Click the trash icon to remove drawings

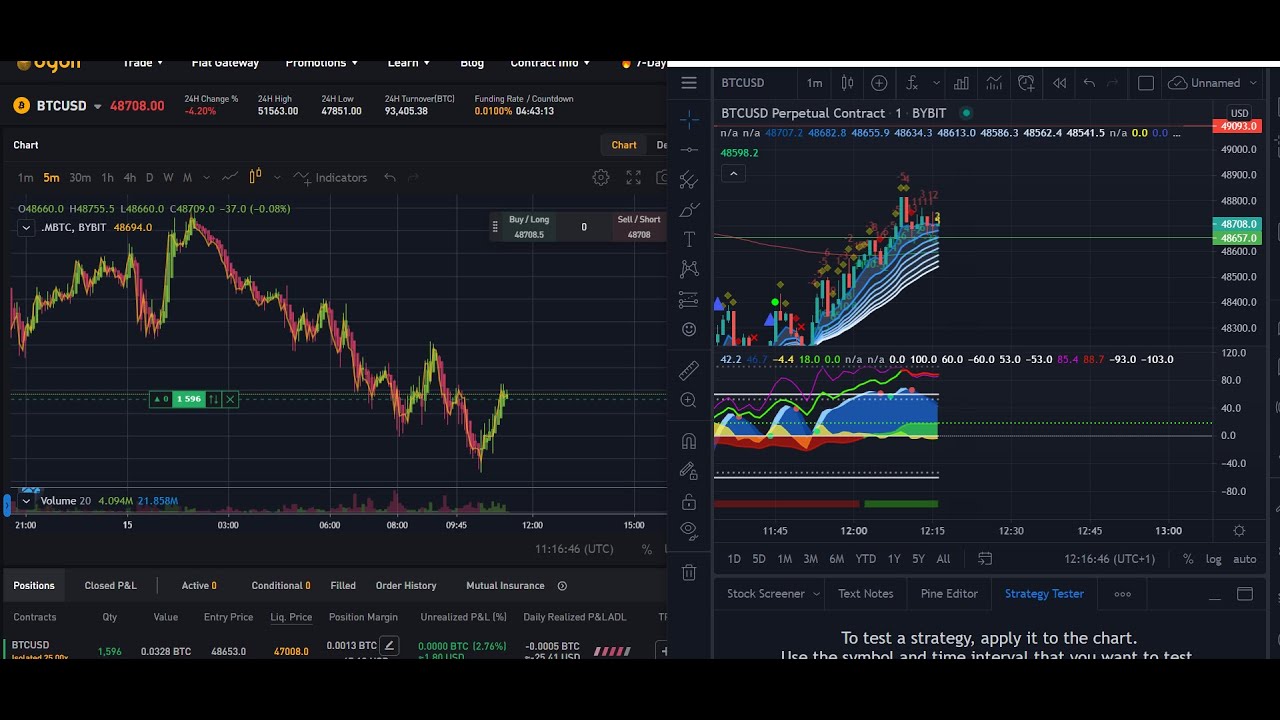point(689,572)
